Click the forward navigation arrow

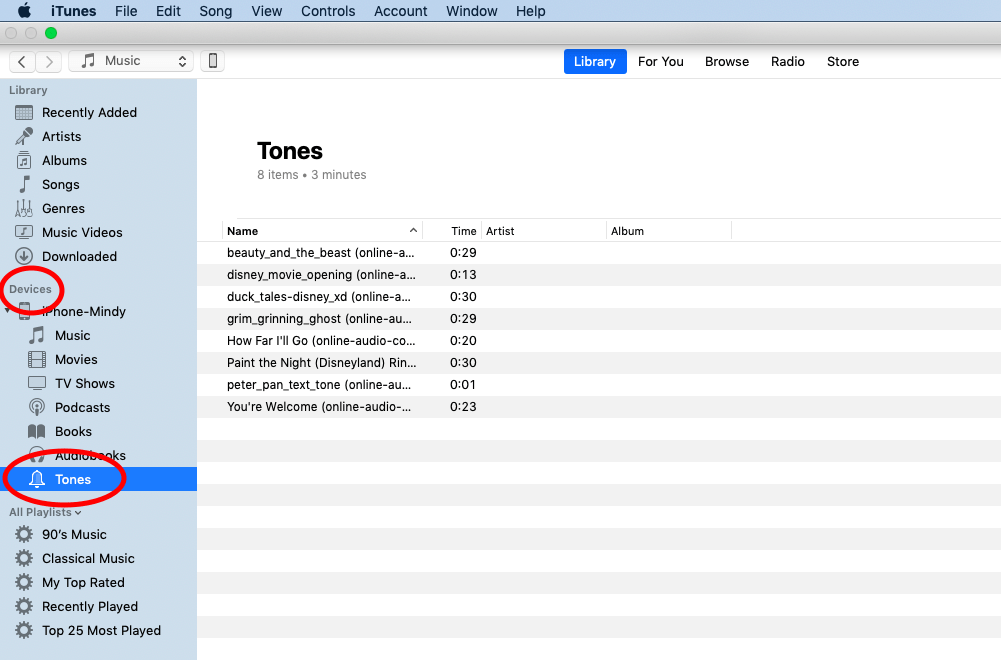pyautogui.click(x=49, y=61)
